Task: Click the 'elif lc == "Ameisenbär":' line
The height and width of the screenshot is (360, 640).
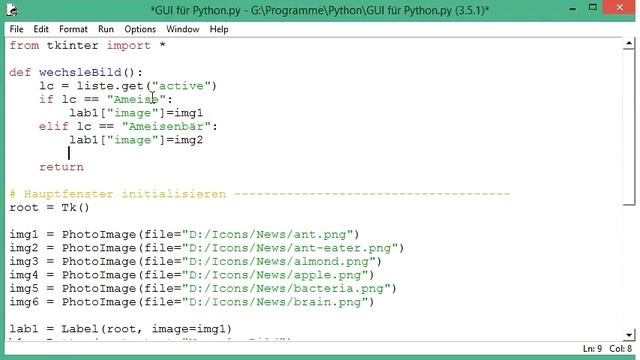Action: point(129,126)
